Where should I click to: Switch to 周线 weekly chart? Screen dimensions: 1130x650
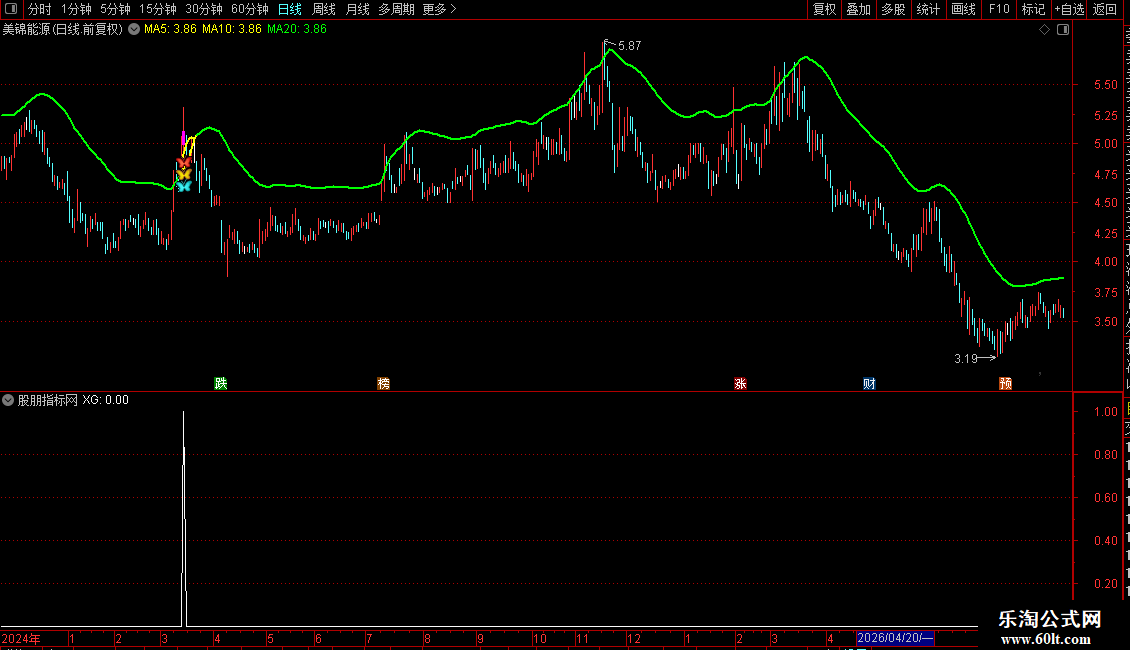click(324, 9)
